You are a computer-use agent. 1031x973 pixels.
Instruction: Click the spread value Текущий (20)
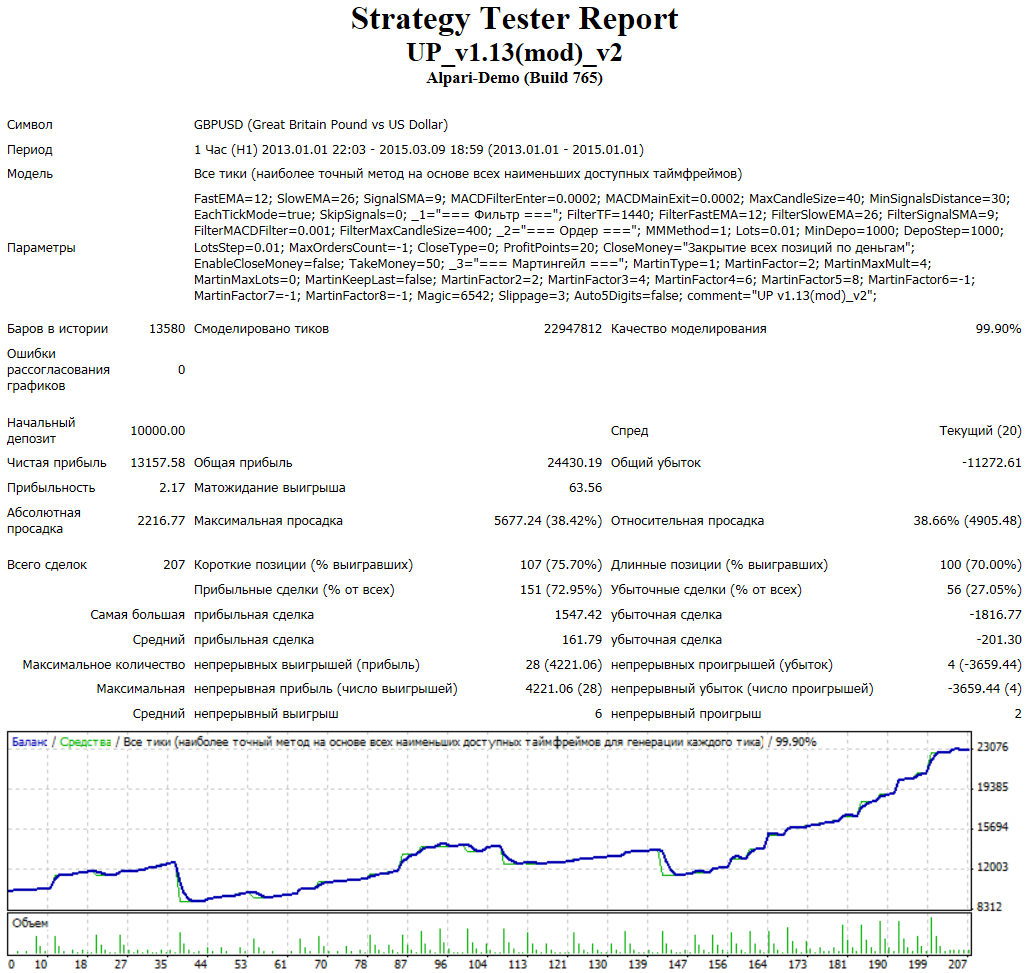tap(980, 431)
